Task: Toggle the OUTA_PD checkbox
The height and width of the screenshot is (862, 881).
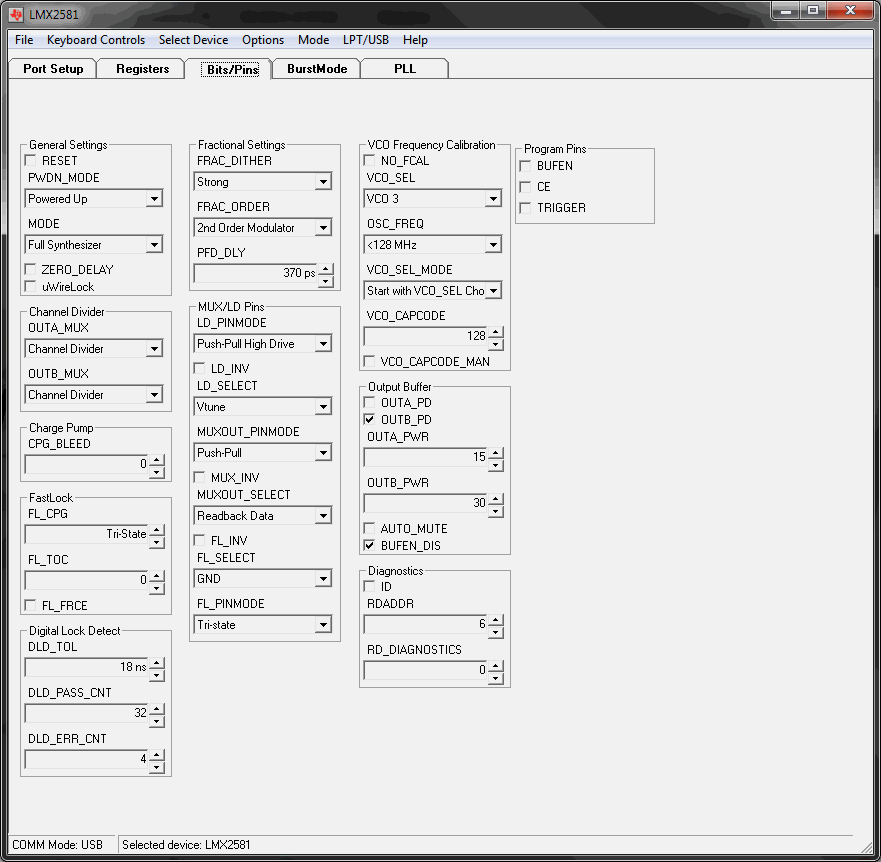Action: [370, 402]
